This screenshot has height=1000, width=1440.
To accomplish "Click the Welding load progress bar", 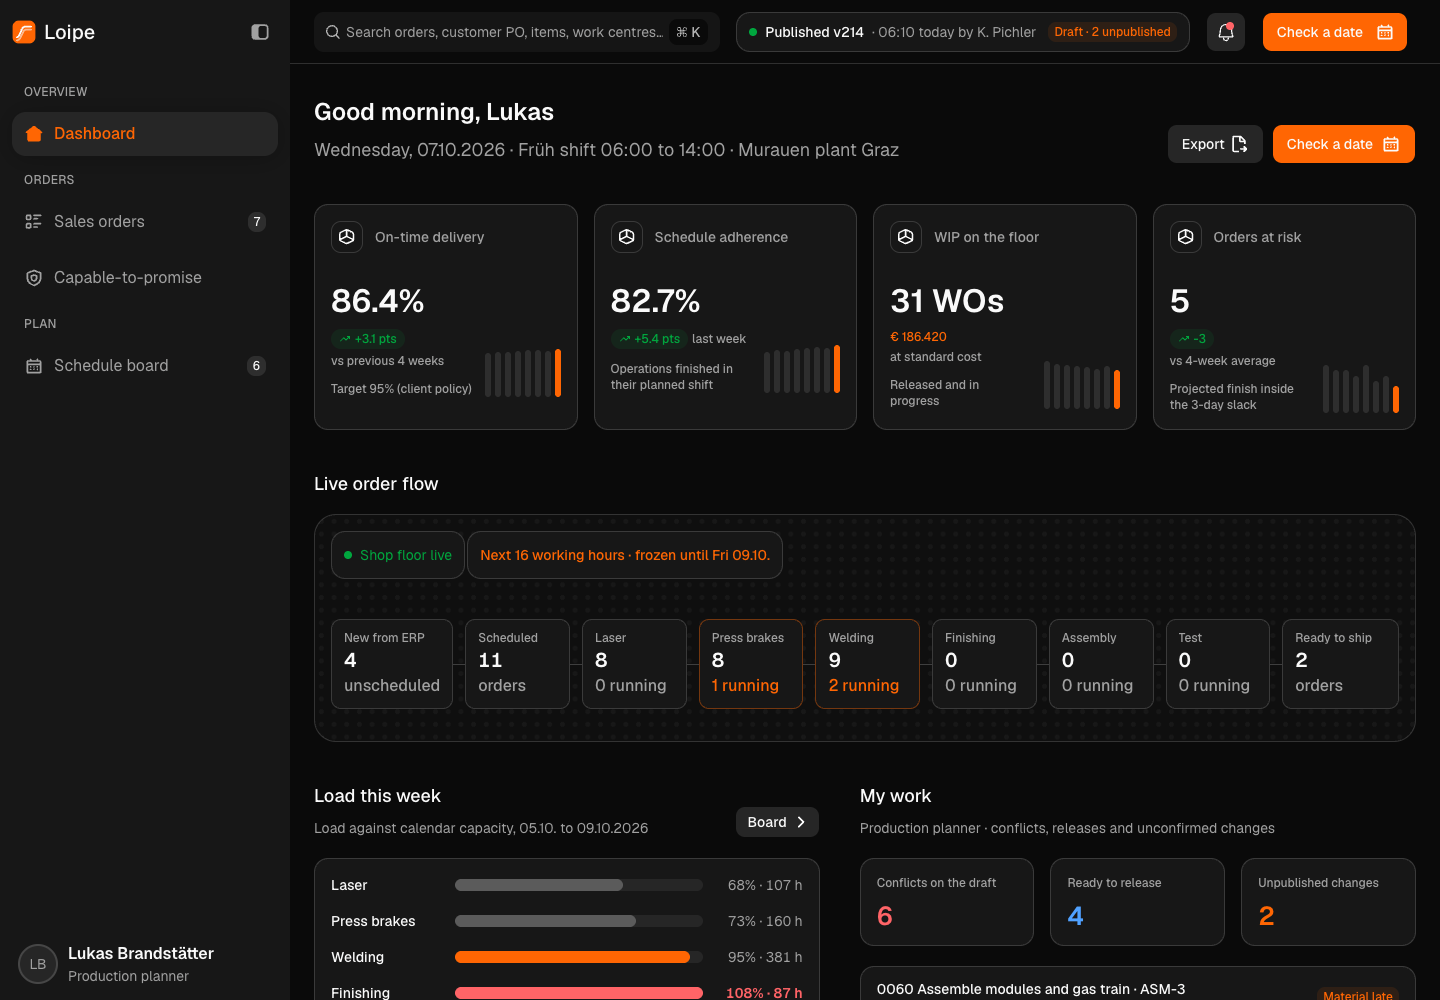I will point(579,957).
